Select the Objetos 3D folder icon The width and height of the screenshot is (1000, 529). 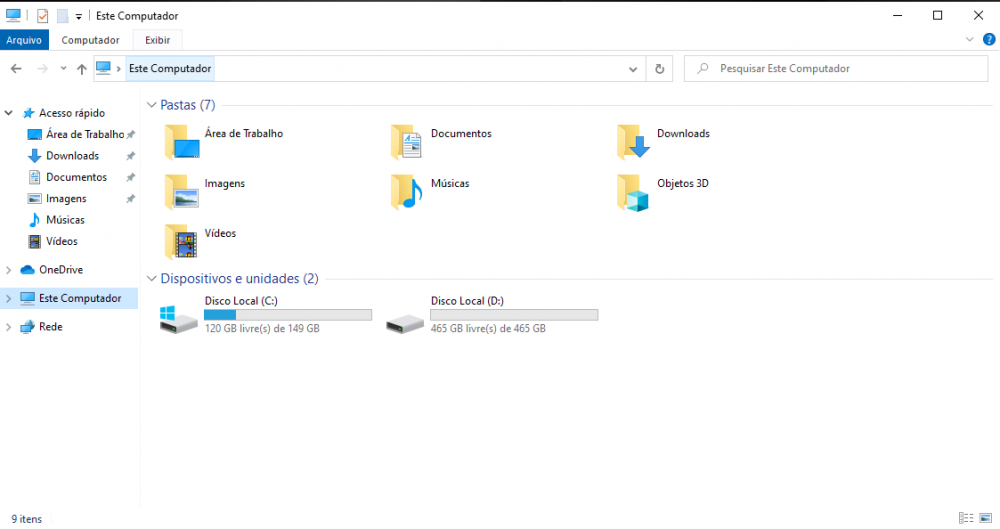pyautogui.click(x=634, y=192)
